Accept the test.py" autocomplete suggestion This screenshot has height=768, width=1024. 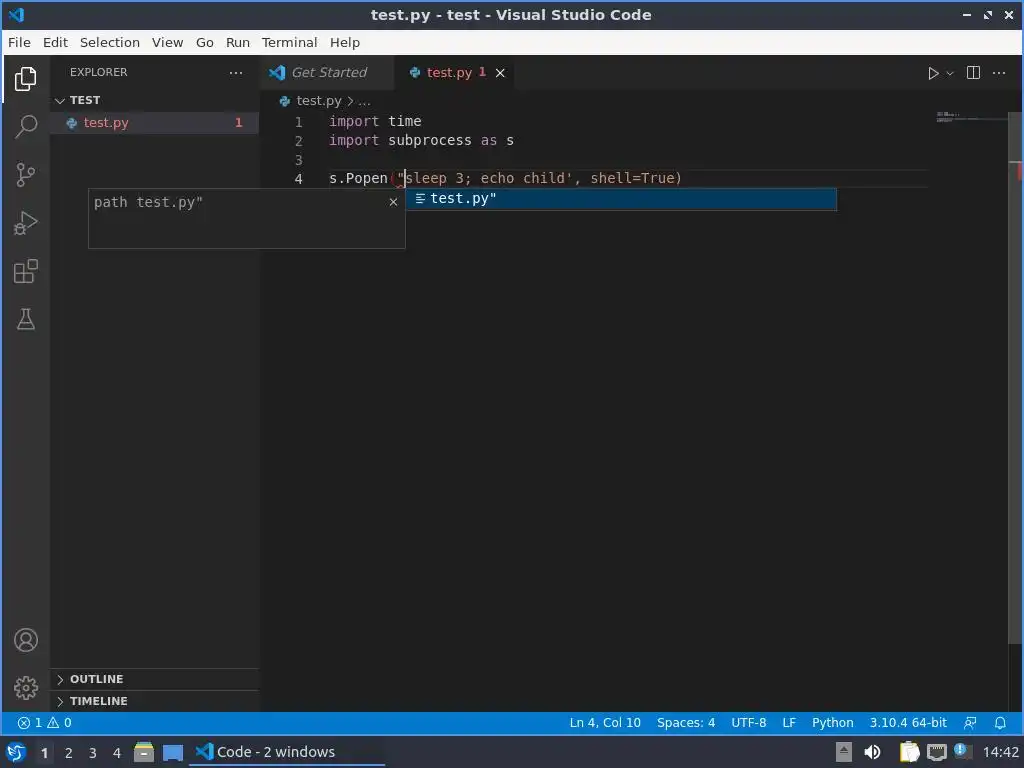click(620, 199)
